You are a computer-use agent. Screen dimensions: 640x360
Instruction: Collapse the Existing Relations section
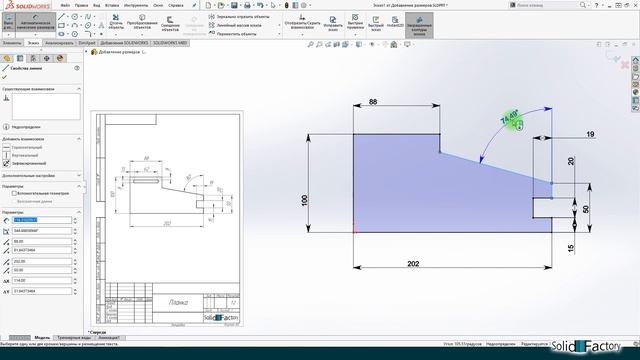[78, 89]
